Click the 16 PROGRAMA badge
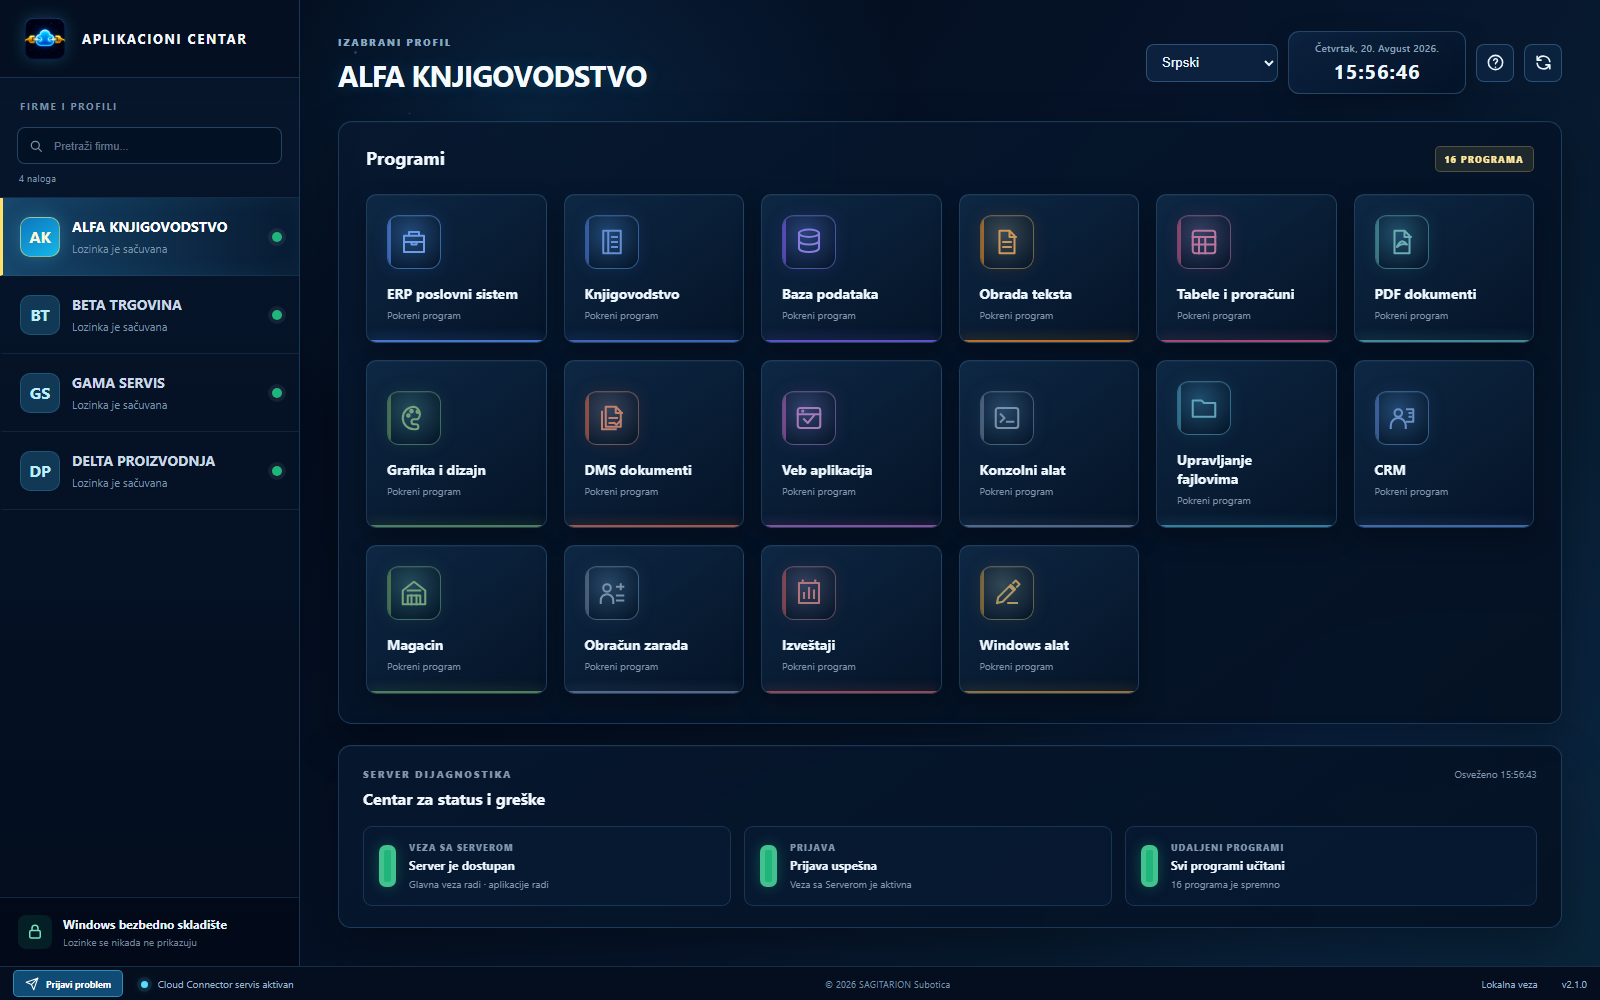1600x1000 pixels. 1484,159
